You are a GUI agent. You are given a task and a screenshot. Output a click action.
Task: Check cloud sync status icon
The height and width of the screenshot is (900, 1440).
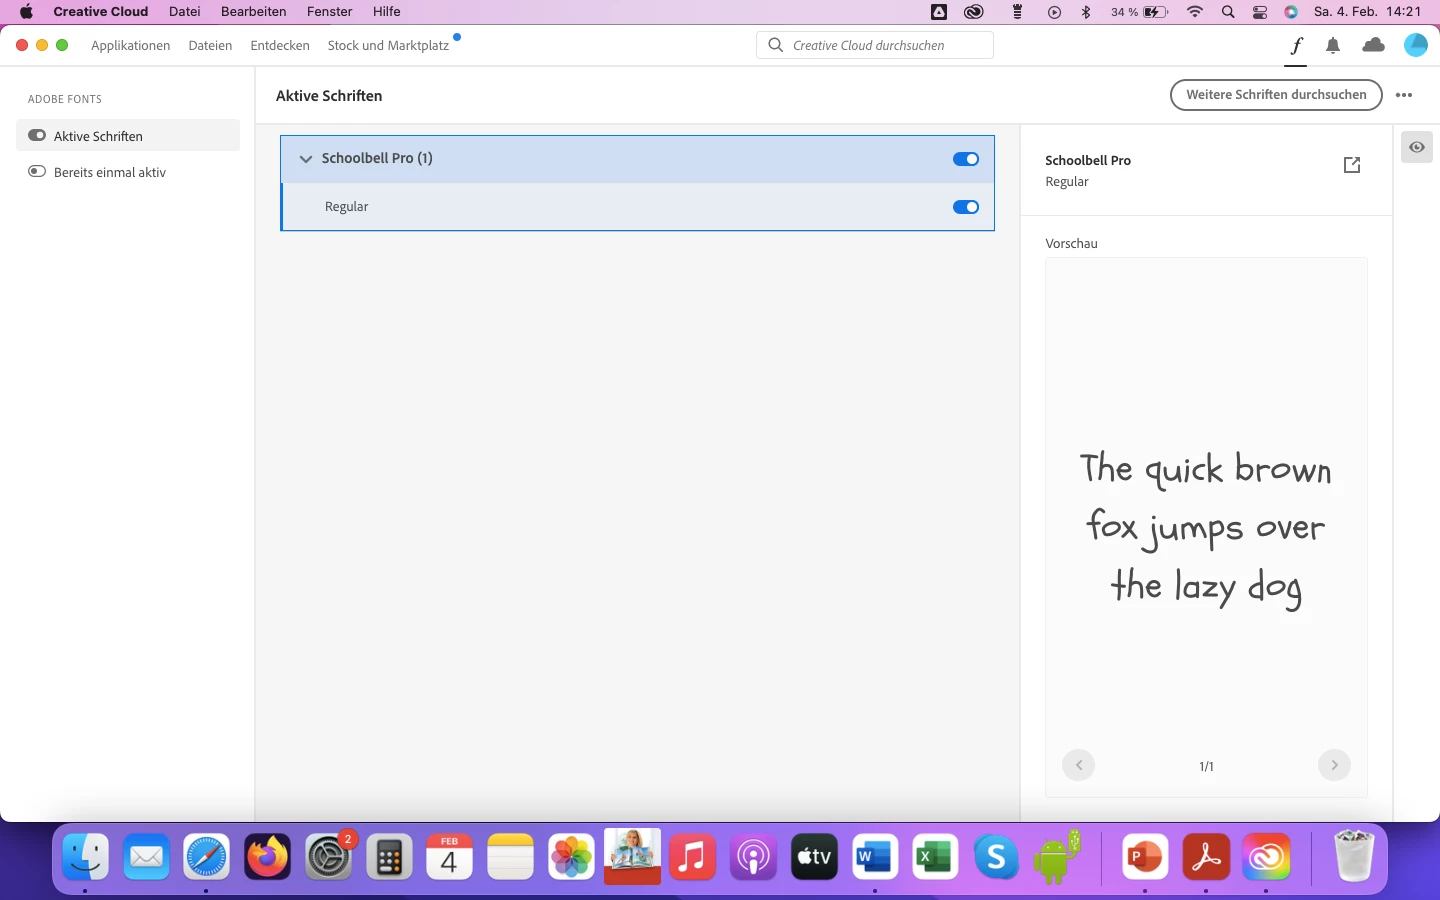point(1374,45)
